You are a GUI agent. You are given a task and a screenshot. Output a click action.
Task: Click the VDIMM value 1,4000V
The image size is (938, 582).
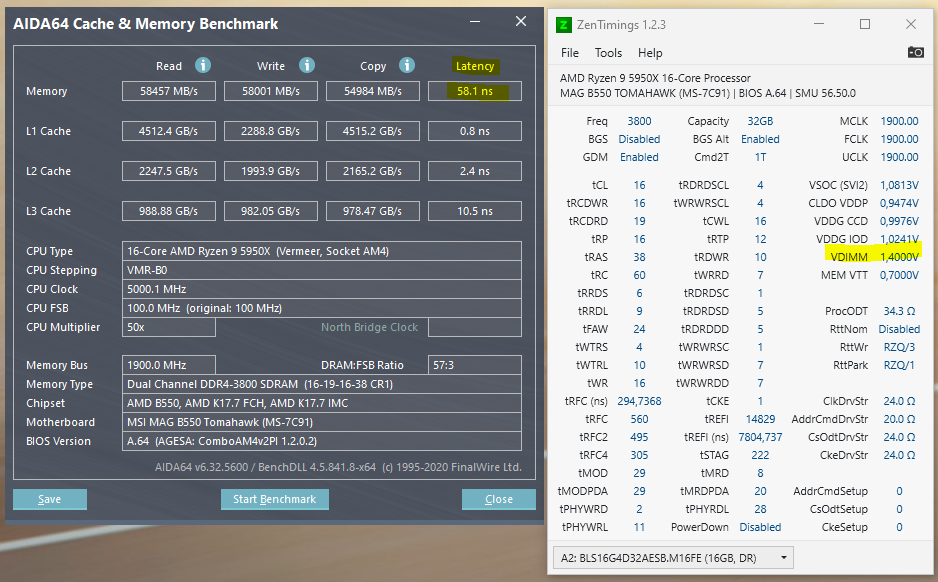(899, 257)
